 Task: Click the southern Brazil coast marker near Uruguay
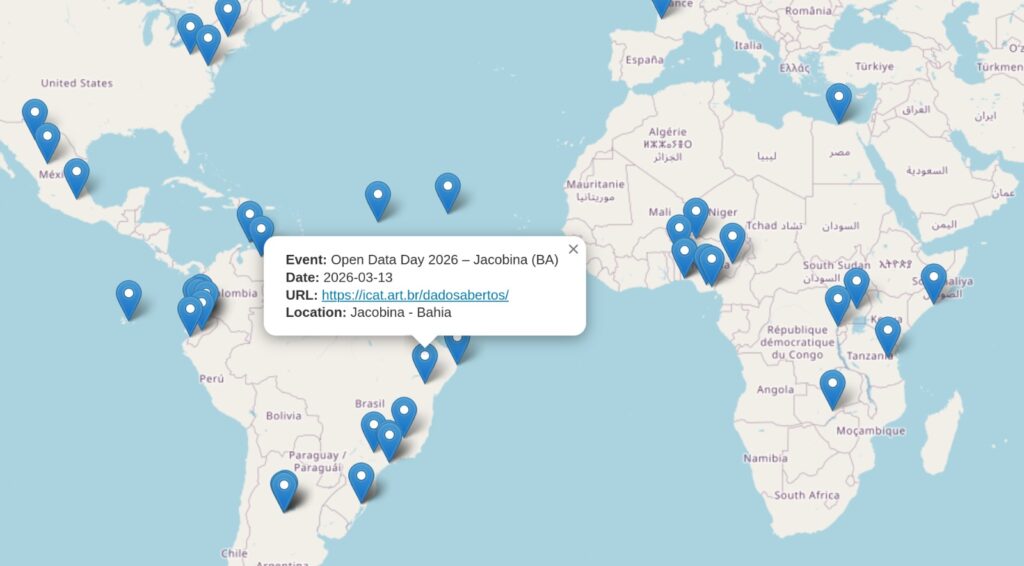361,480
